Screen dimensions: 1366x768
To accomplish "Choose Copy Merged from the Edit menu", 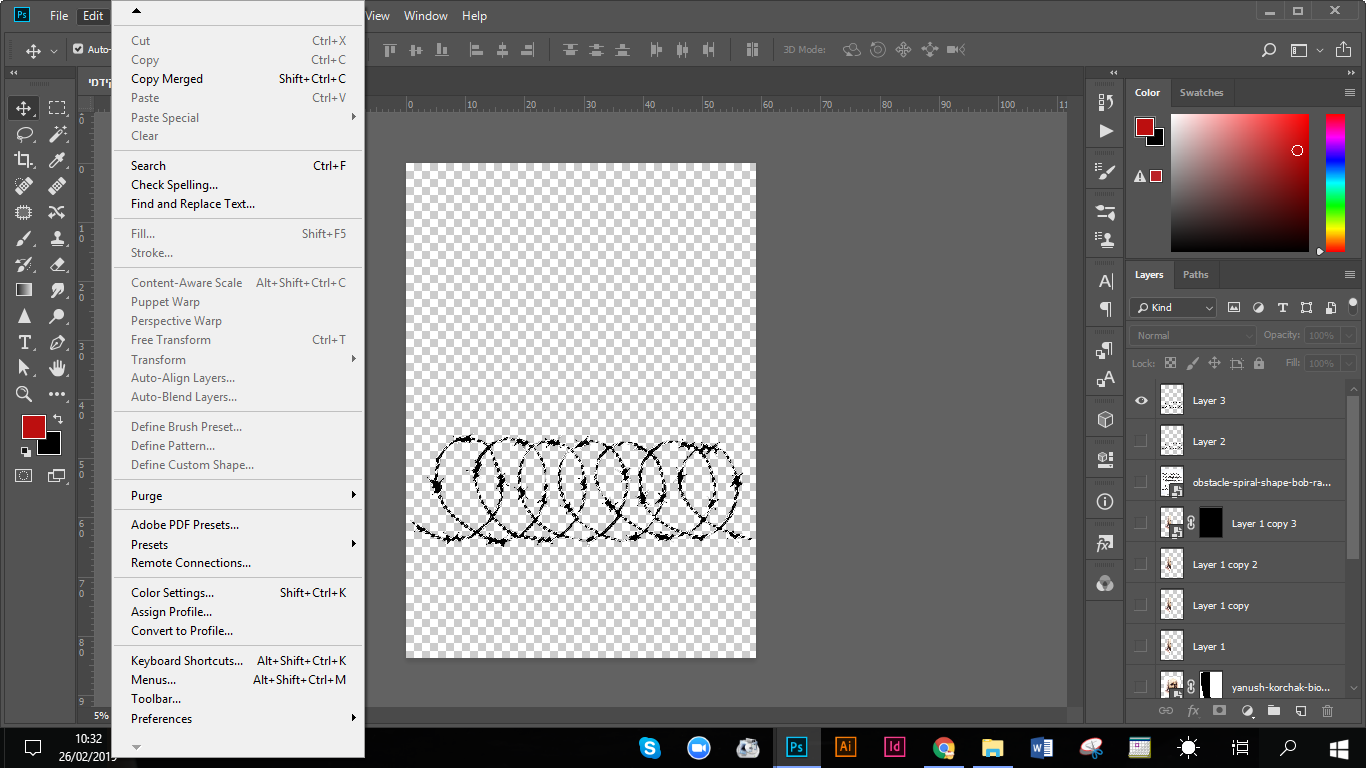I will [x=166, y=78].
